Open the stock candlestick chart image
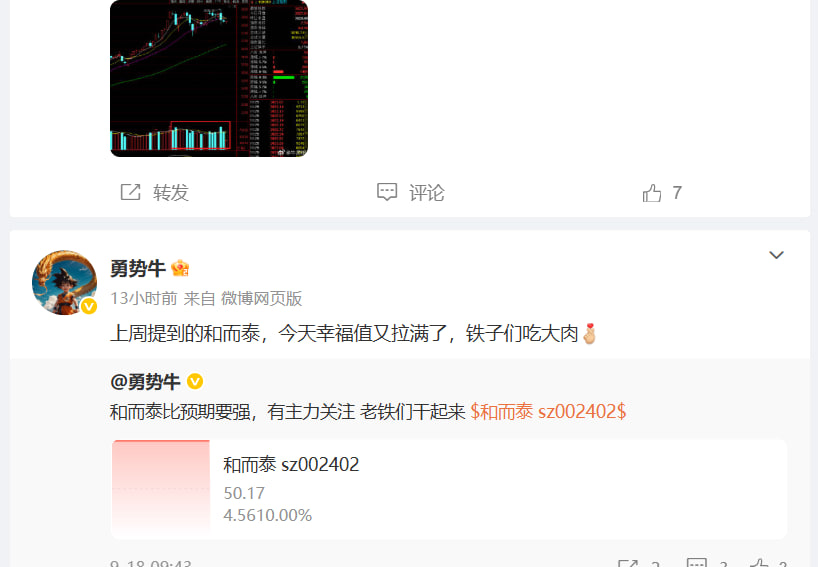This screenshot has width=818, height=567. (x=209, y=78)
